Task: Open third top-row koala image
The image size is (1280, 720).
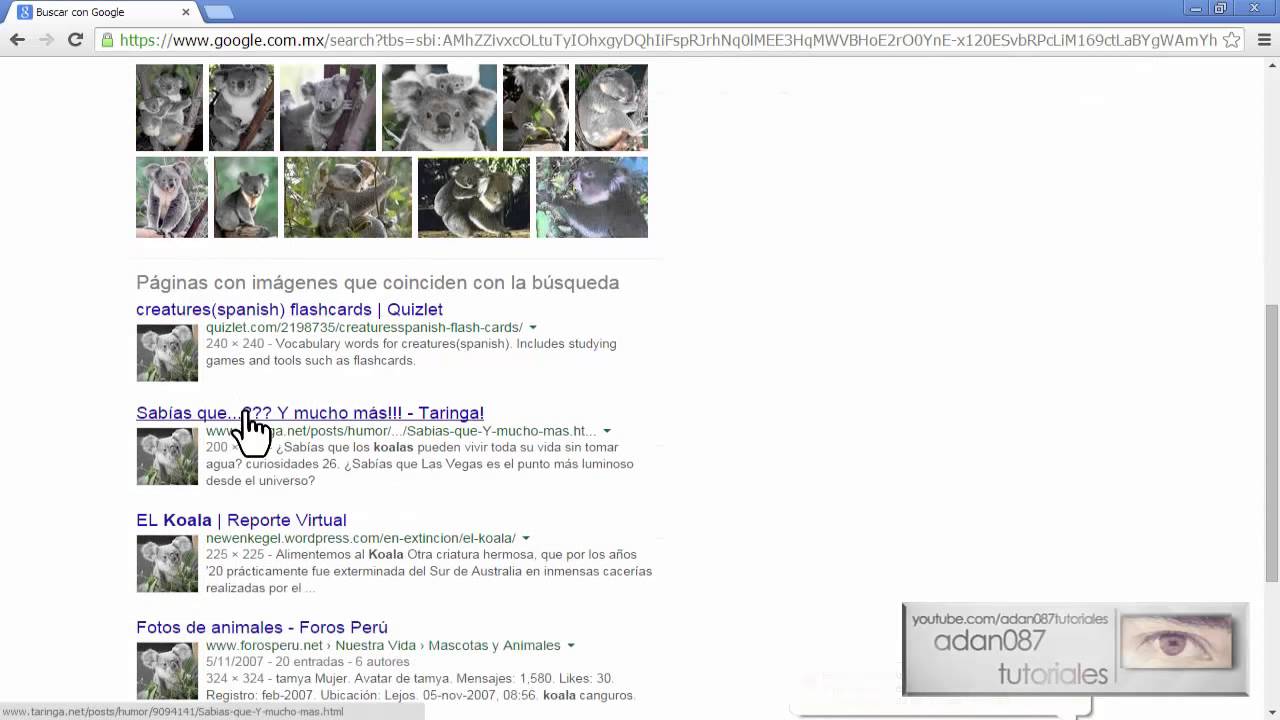Action: 328,108
